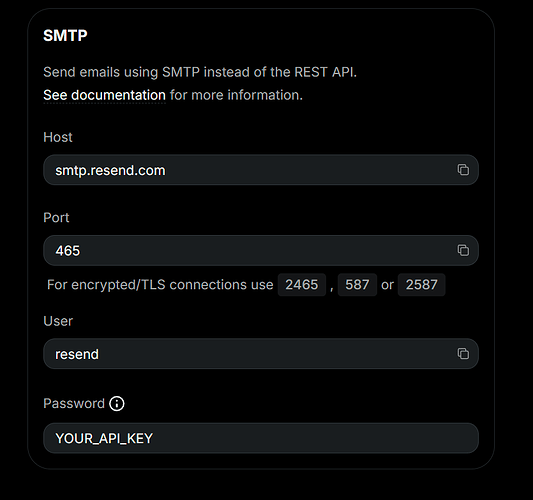533x500 pixels.
Task: Select the Port field showing 465
Action: click(261, 251)
